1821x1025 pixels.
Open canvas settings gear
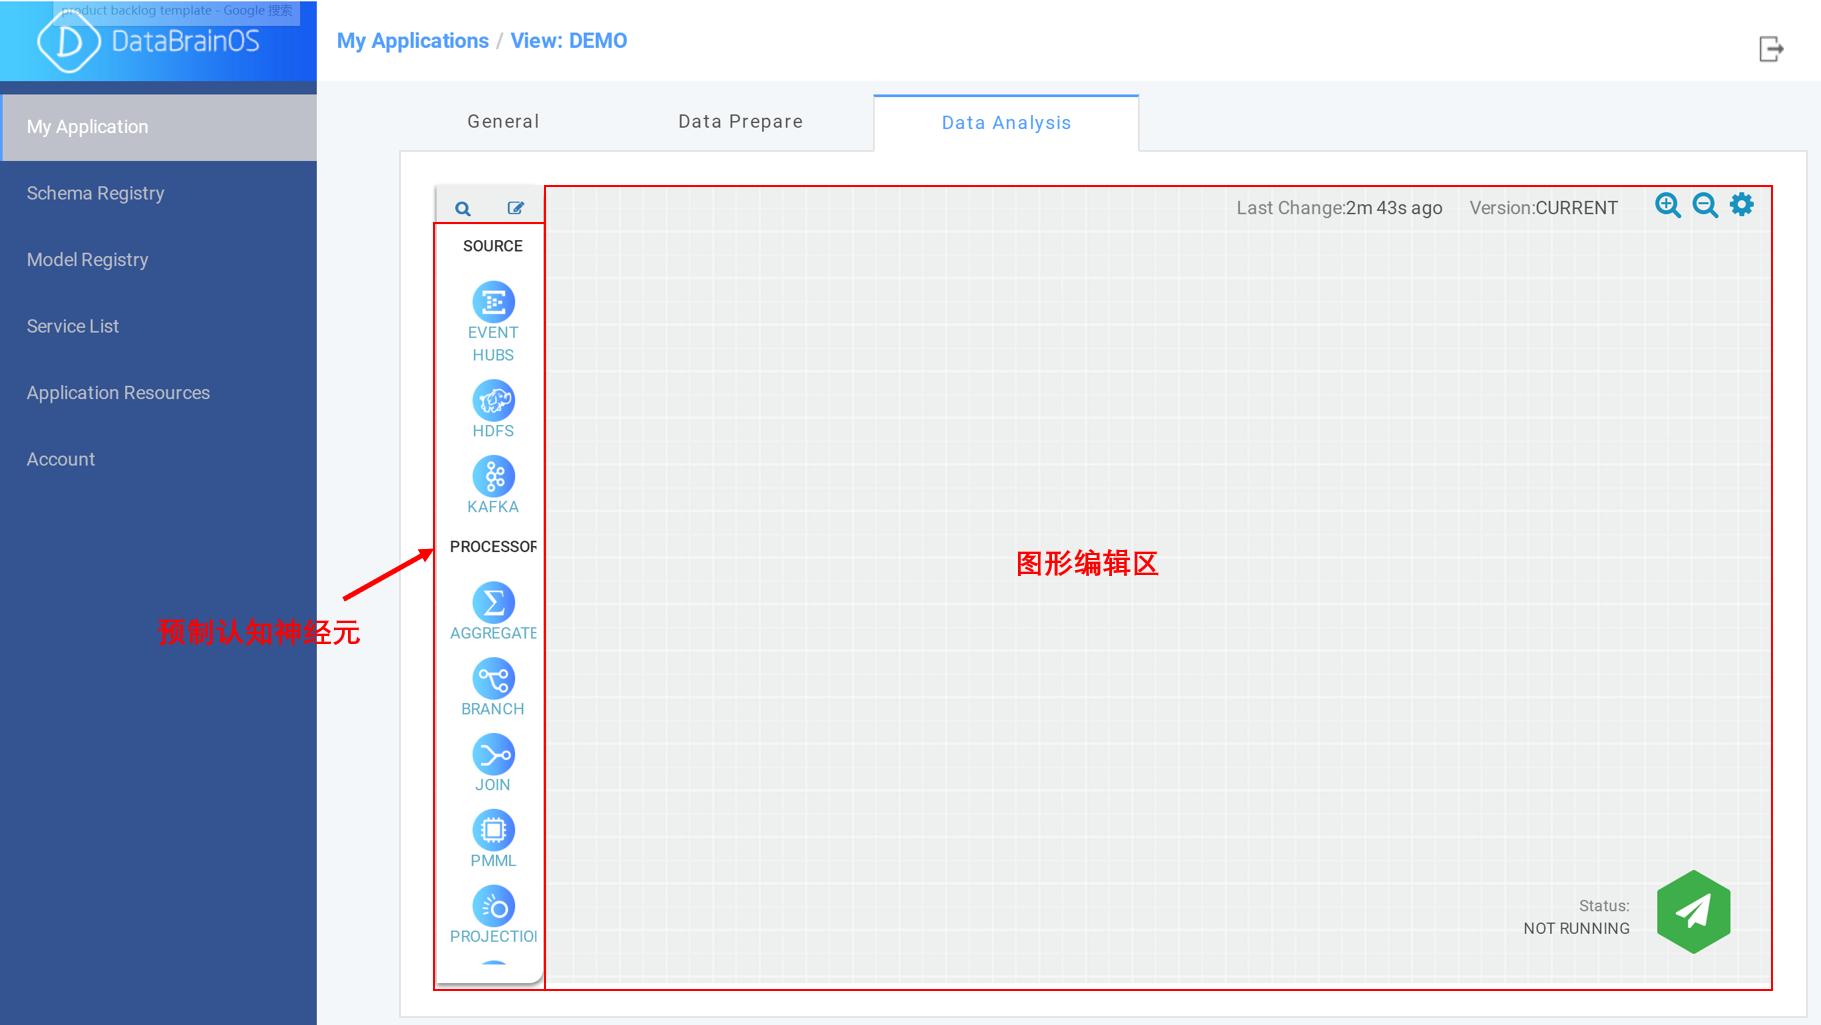1742,204
